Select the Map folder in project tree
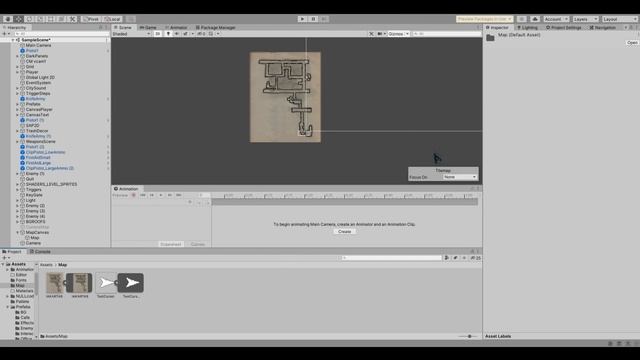The height and width of the screenshot is (360, 640). click(x=20, y=285)
